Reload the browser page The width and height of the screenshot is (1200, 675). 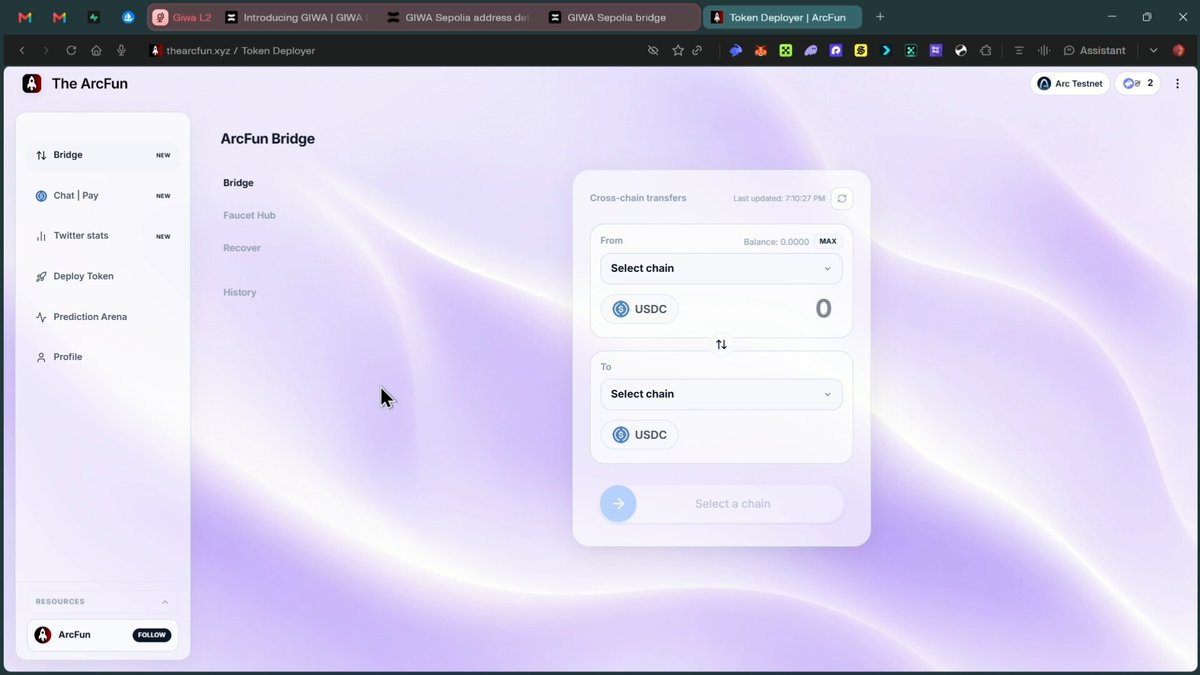71,50
